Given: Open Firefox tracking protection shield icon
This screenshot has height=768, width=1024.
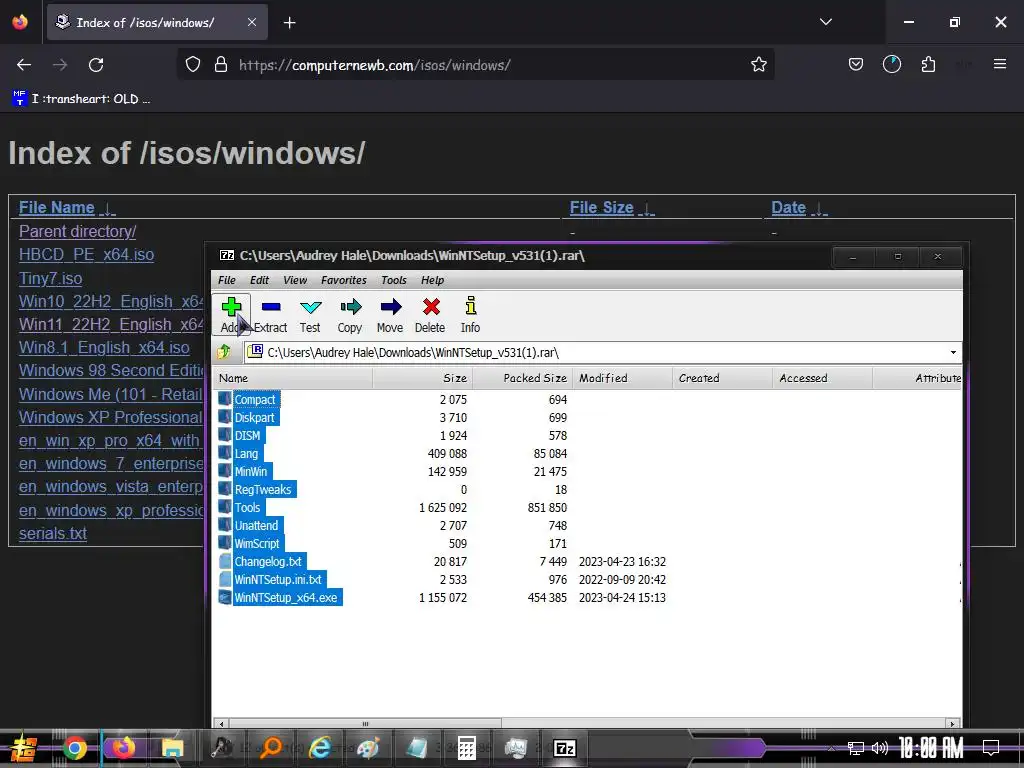Looking at the screenshot, I should click(x=193, y=65).
